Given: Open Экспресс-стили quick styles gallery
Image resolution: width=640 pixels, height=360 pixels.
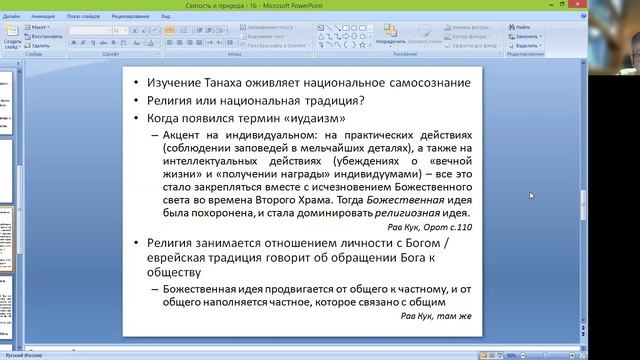Looking at the screenshot, I should tap(424, 35).
